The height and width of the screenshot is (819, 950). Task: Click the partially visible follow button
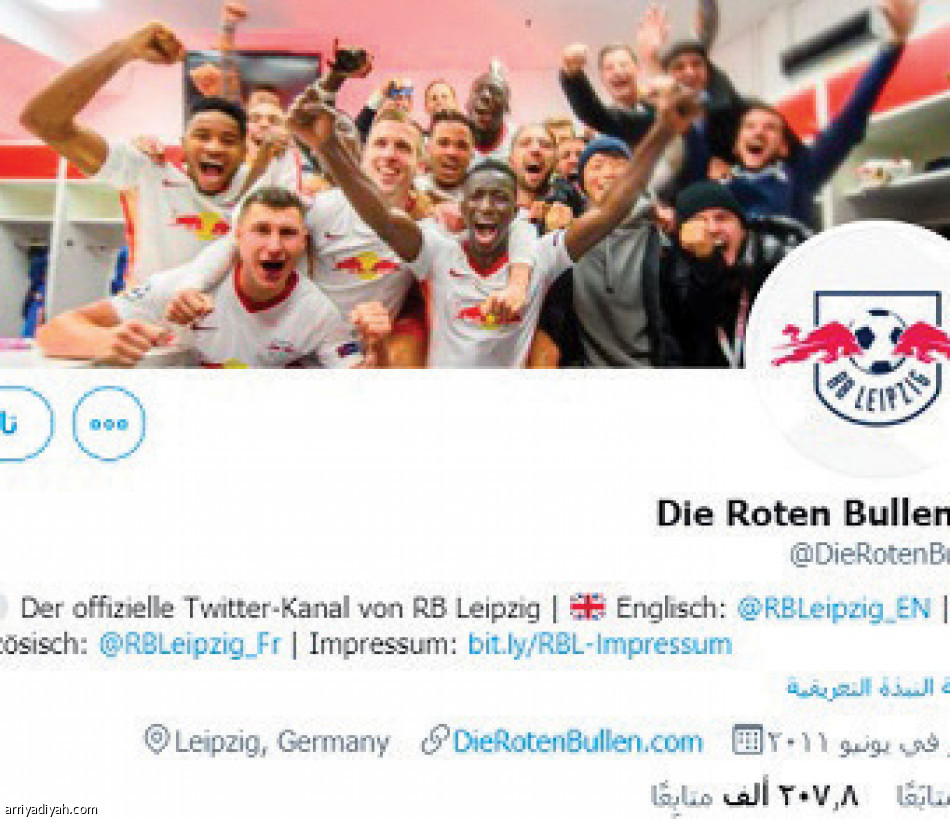click(x=24, y=423)
